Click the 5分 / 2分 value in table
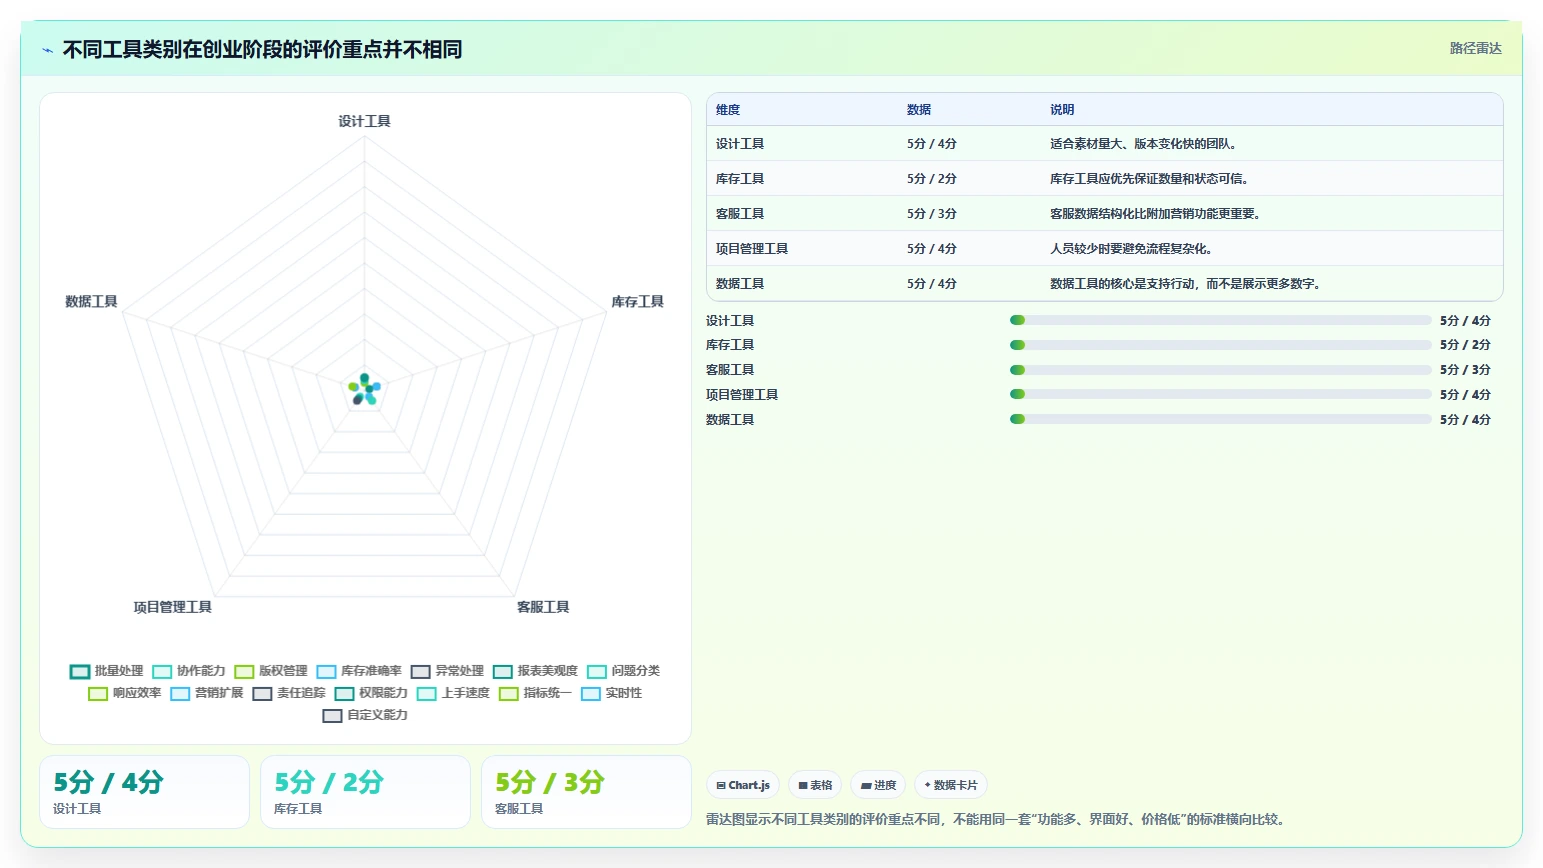1543x868 pixels. [x=932, y=179]
